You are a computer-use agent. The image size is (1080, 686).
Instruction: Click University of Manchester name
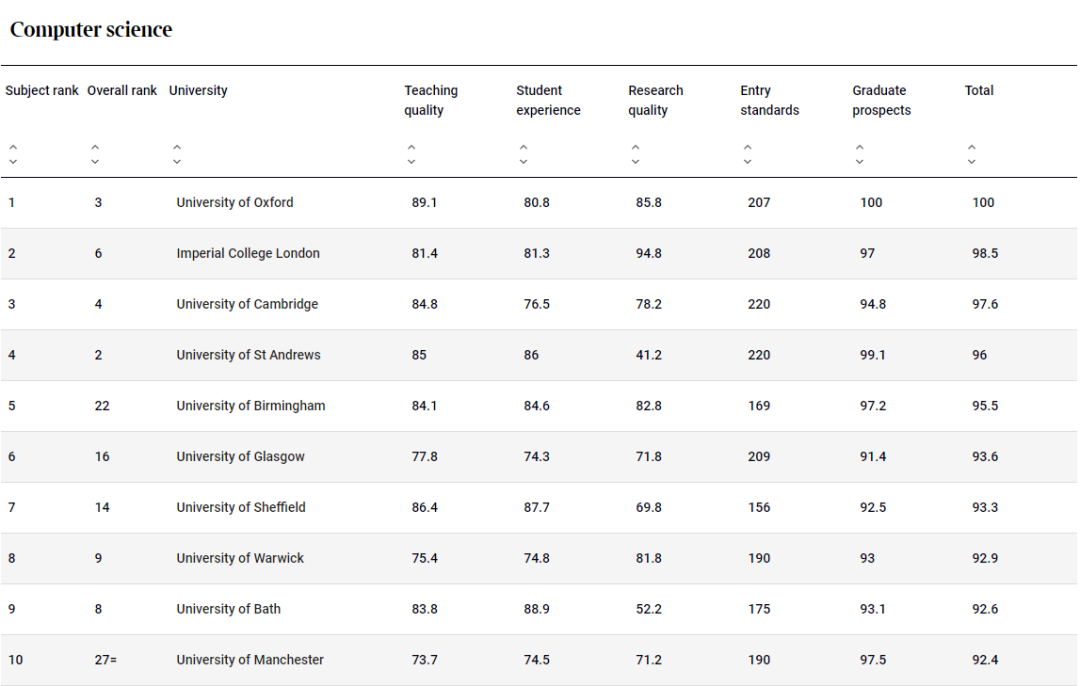click(250, 660)
